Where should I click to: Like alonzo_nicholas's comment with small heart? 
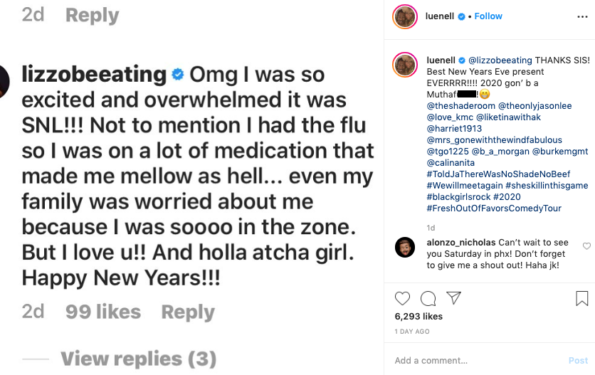[587, 246]
